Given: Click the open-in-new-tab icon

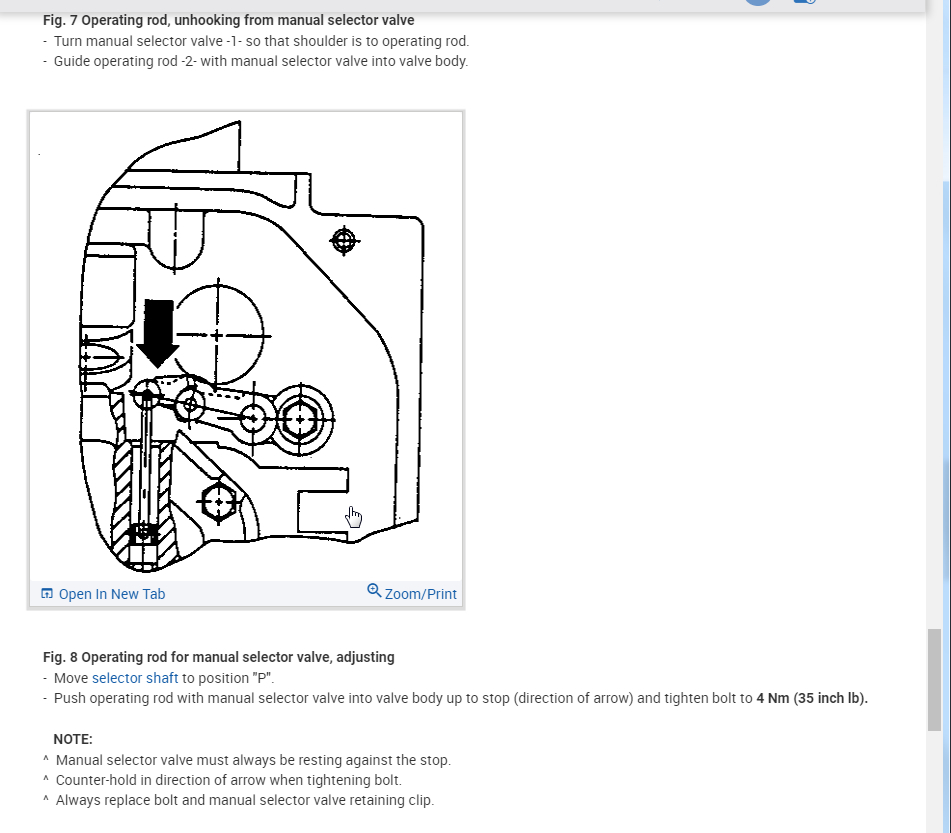Looking at the screenshot, I should (47, 593).
